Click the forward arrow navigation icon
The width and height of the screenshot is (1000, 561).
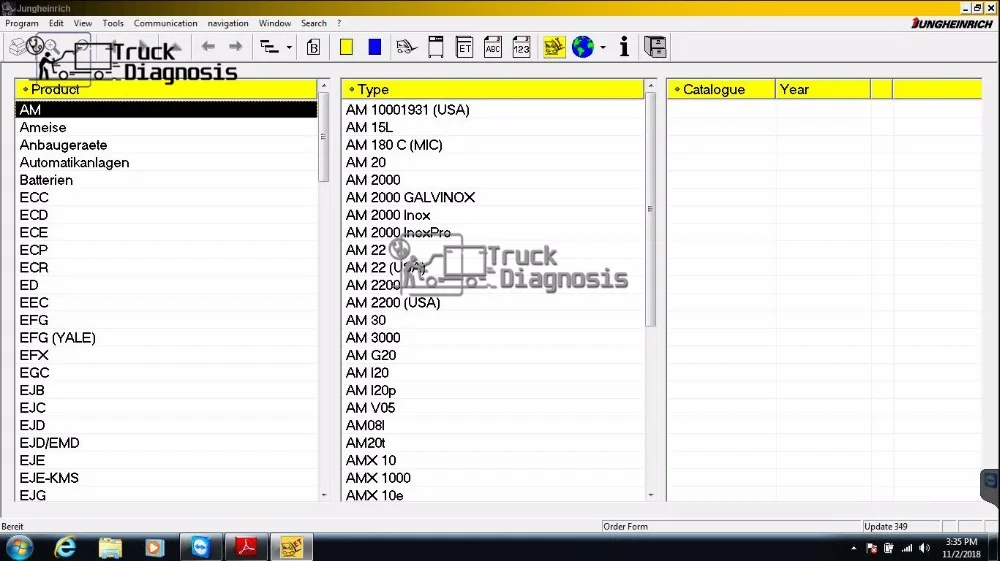235,47
